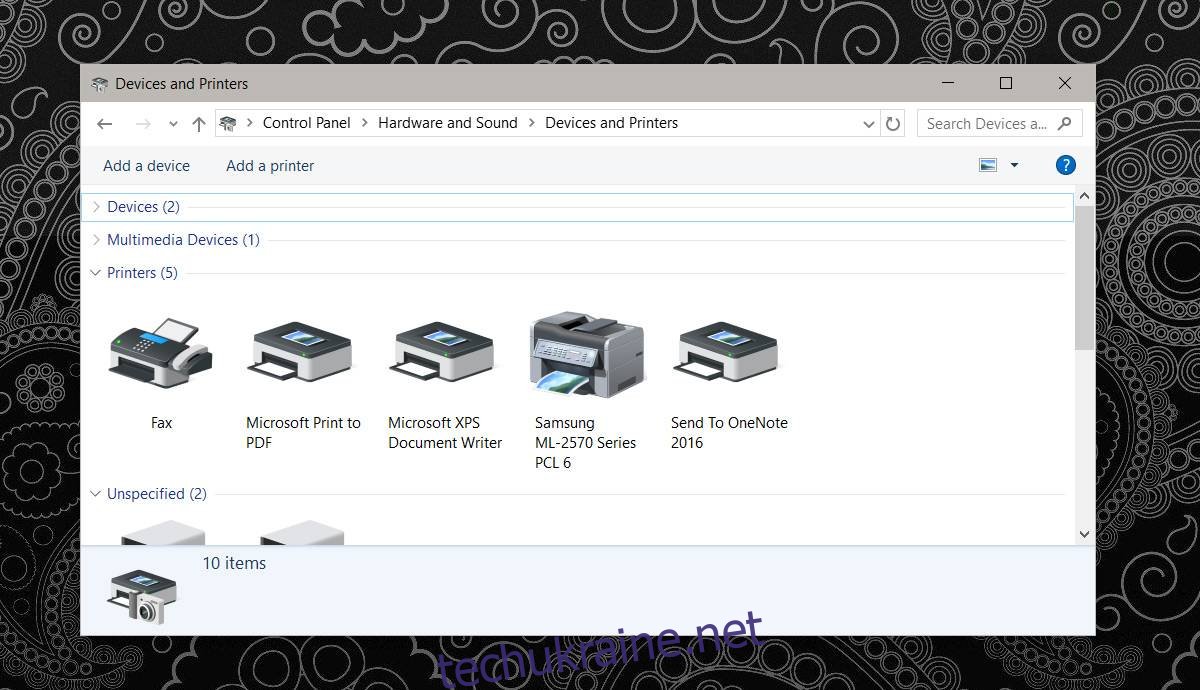Select the Fax printer icon
Viewport: 1200px width, 690px height.
click(160, 355)
